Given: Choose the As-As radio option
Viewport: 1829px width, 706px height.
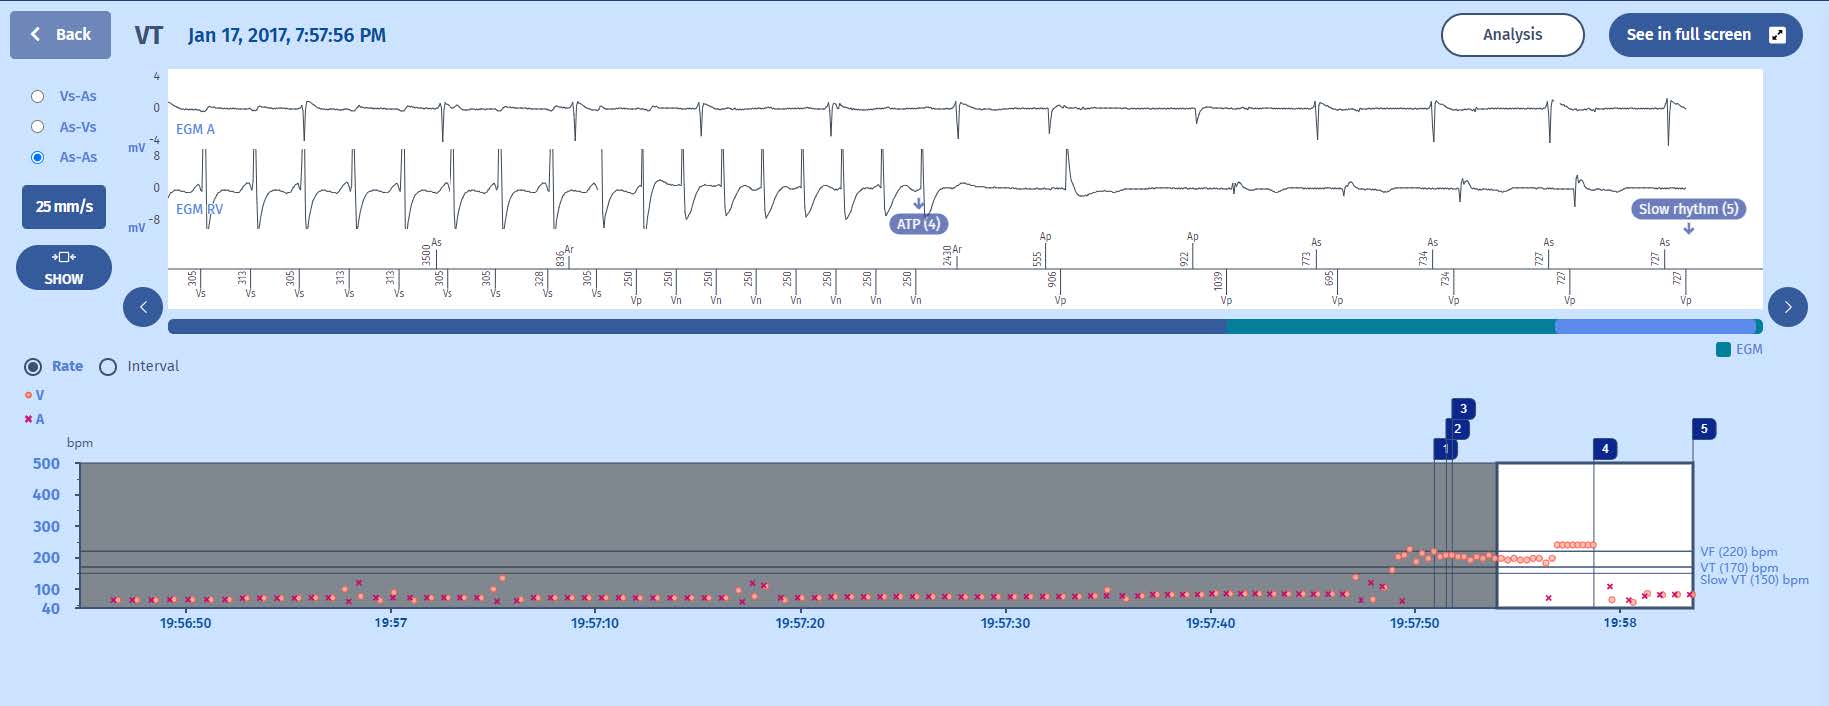Looking at the screenshot, I should click(38, 157).
